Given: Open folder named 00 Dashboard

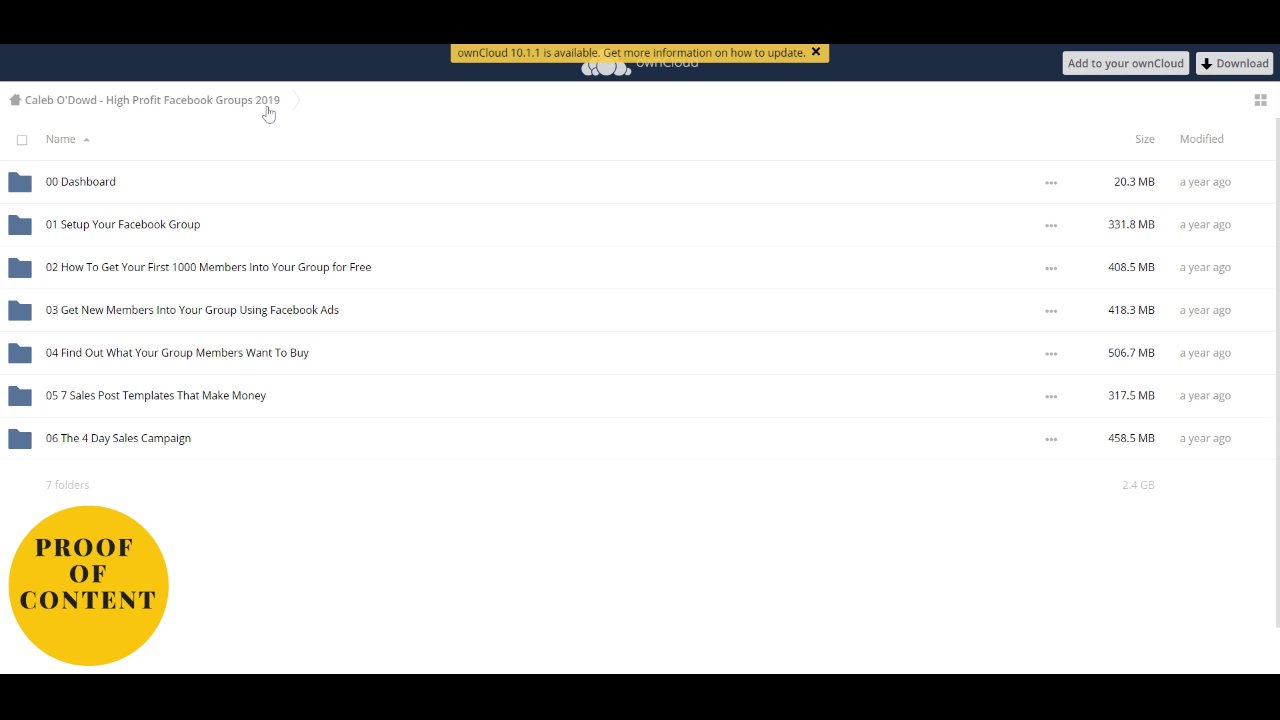Looking at the screenshot, I should [x=81, y=182].
